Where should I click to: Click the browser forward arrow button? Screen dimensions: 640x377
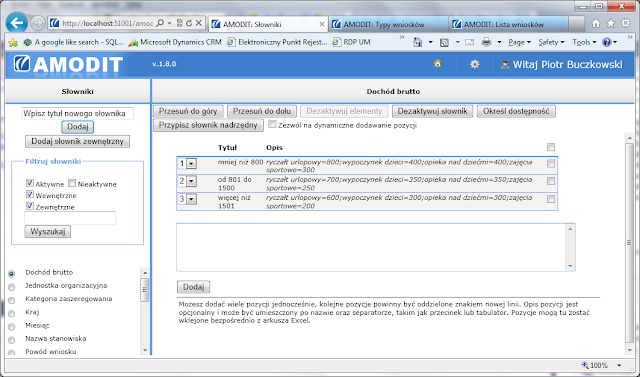(x=38, y=23)
